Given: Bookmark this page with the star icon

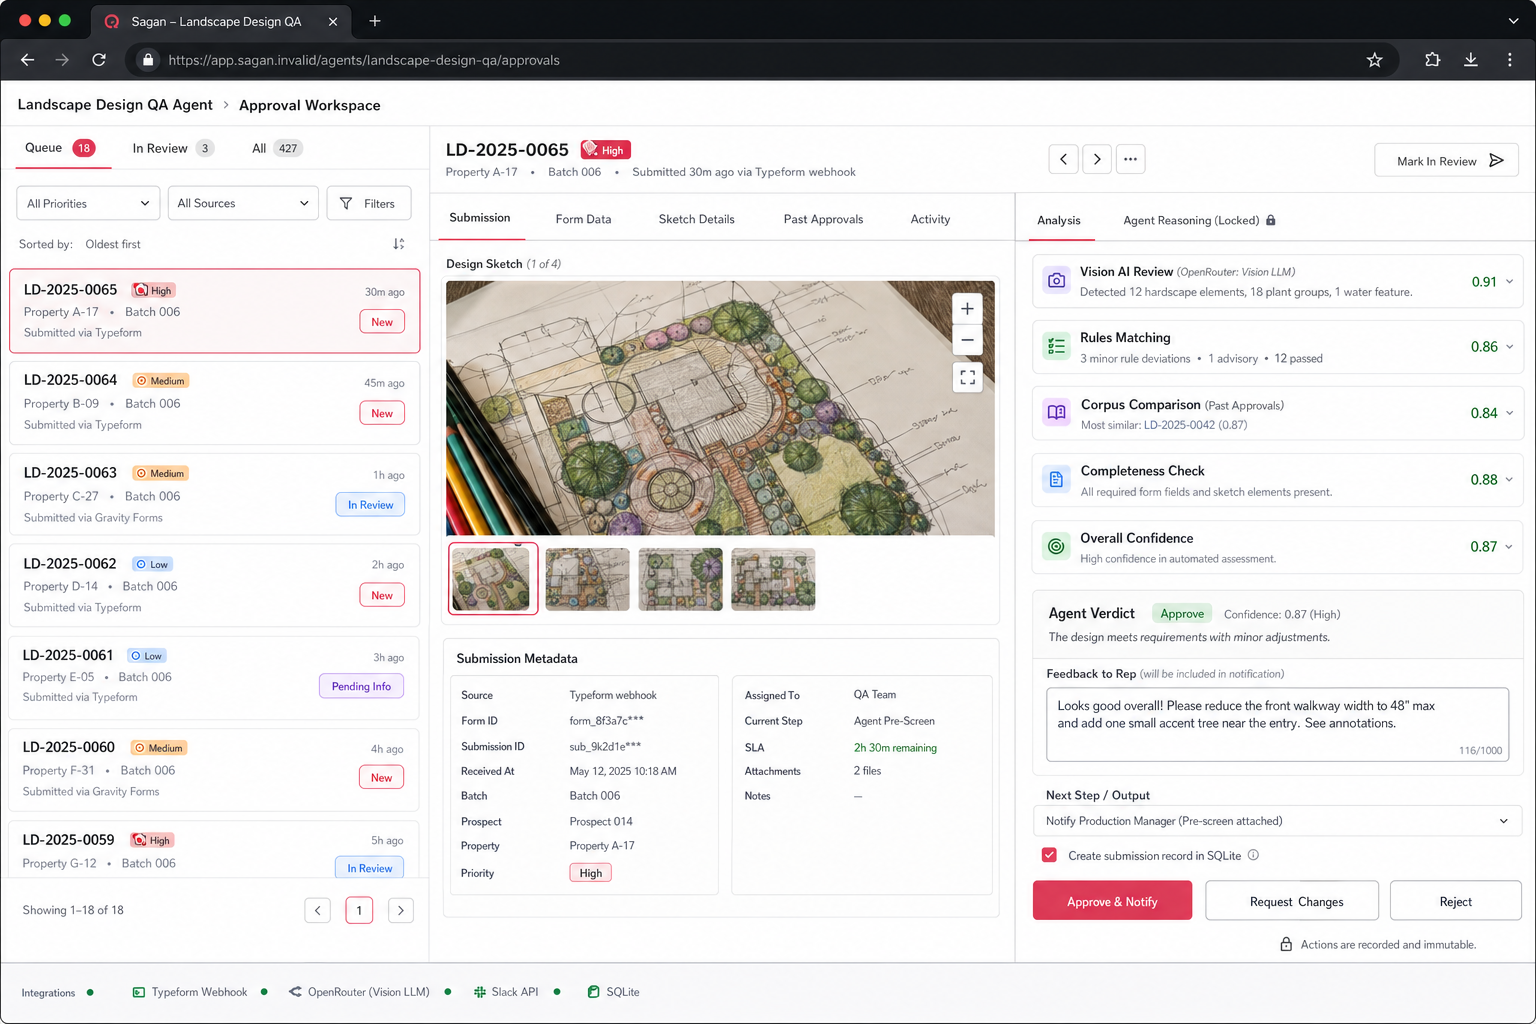Looking at the screenshot, I should [x=1375, y=60].
